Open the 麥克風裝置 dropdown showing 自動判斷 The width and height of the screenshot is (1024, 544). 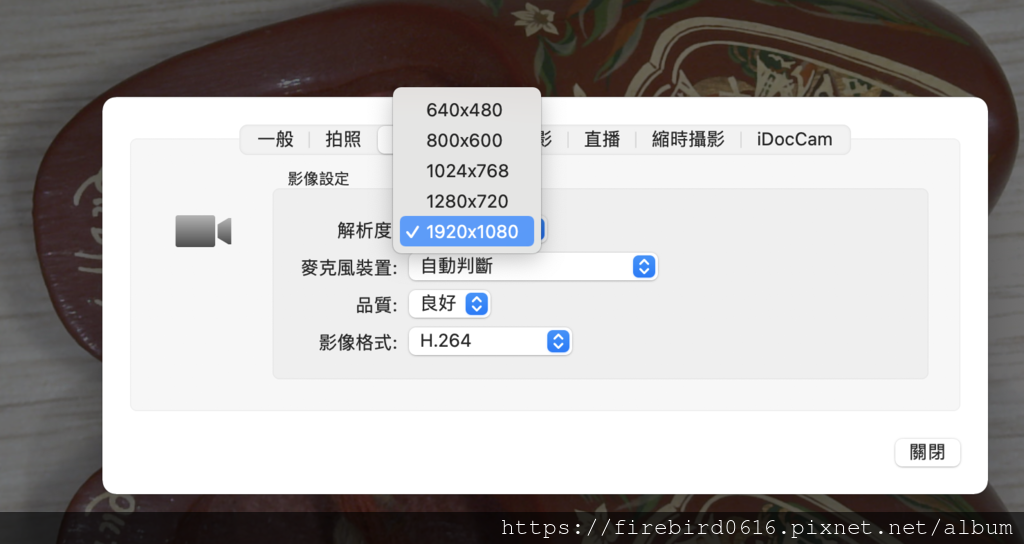(x=533, y=266)
